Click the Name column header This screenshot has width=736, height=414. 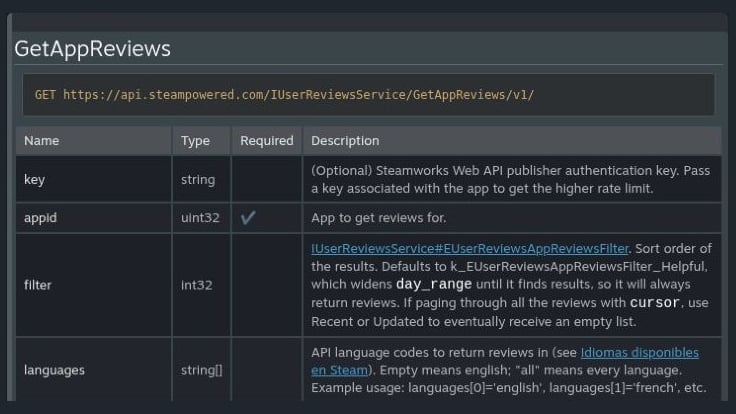93,140
